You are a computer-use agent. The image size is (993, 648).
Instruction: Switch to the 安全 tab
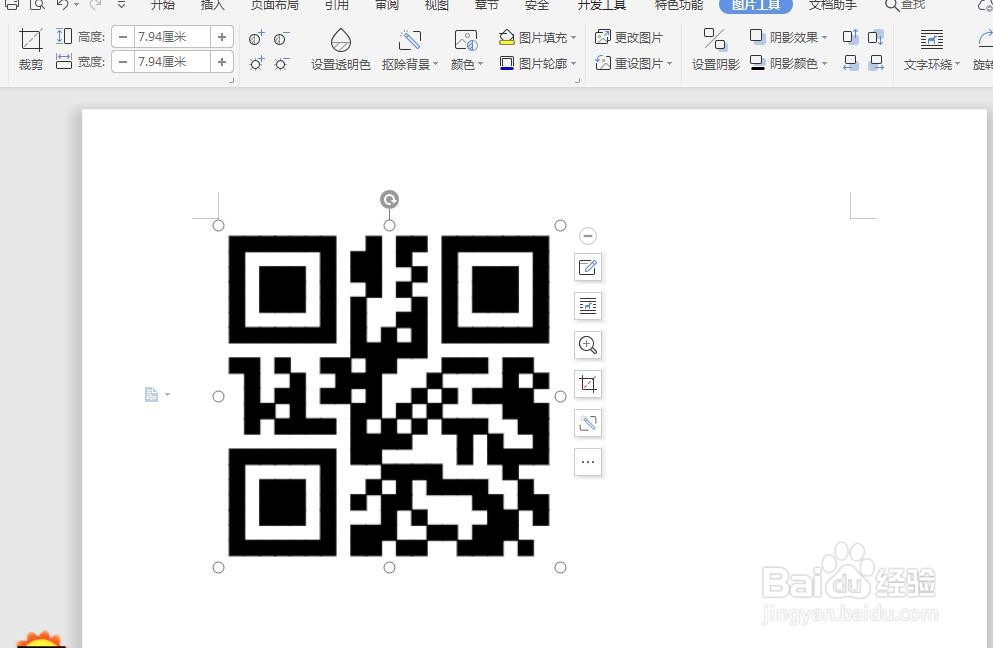[x=537, y=5]
